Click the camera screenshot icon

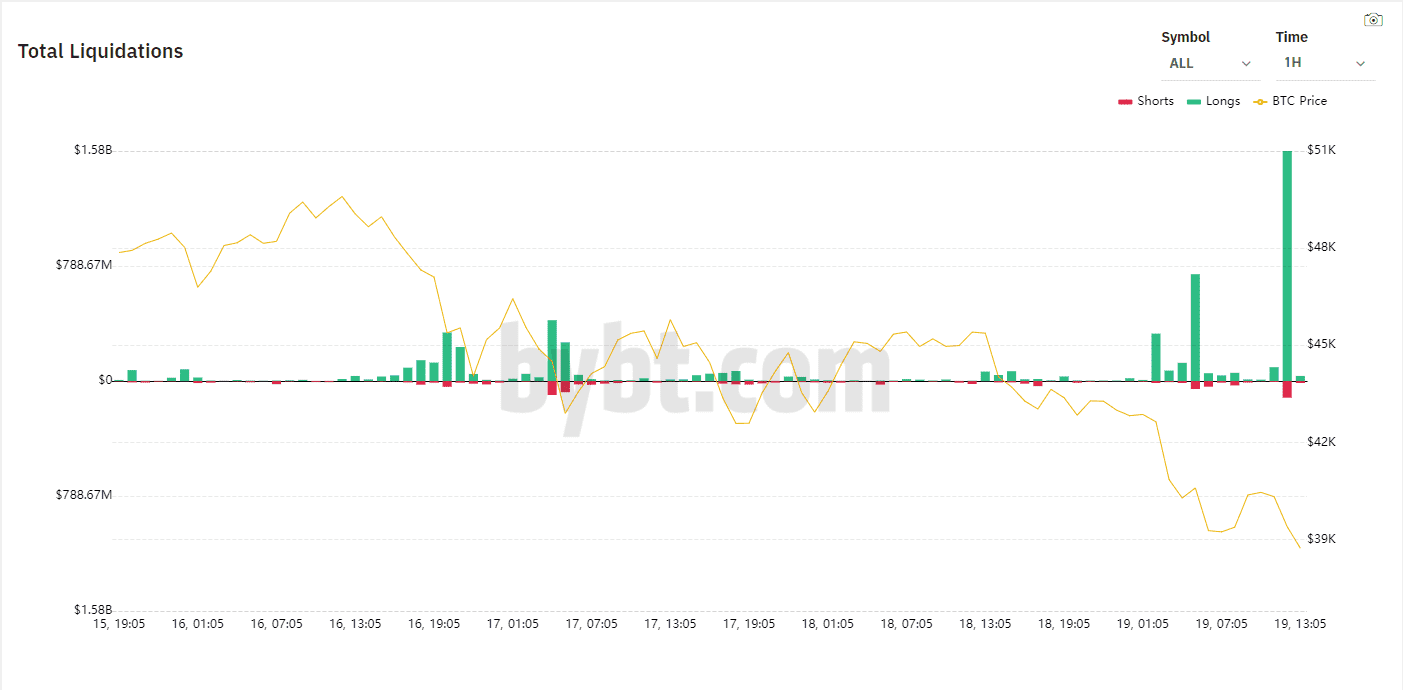pos(1373,20)
